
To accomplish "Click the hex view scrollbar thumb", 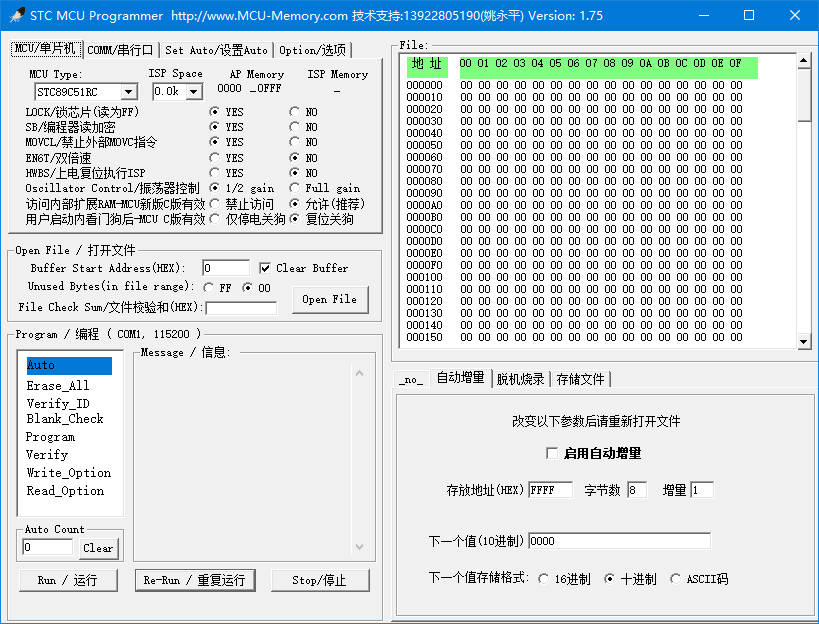I will (x=804, y=95).
